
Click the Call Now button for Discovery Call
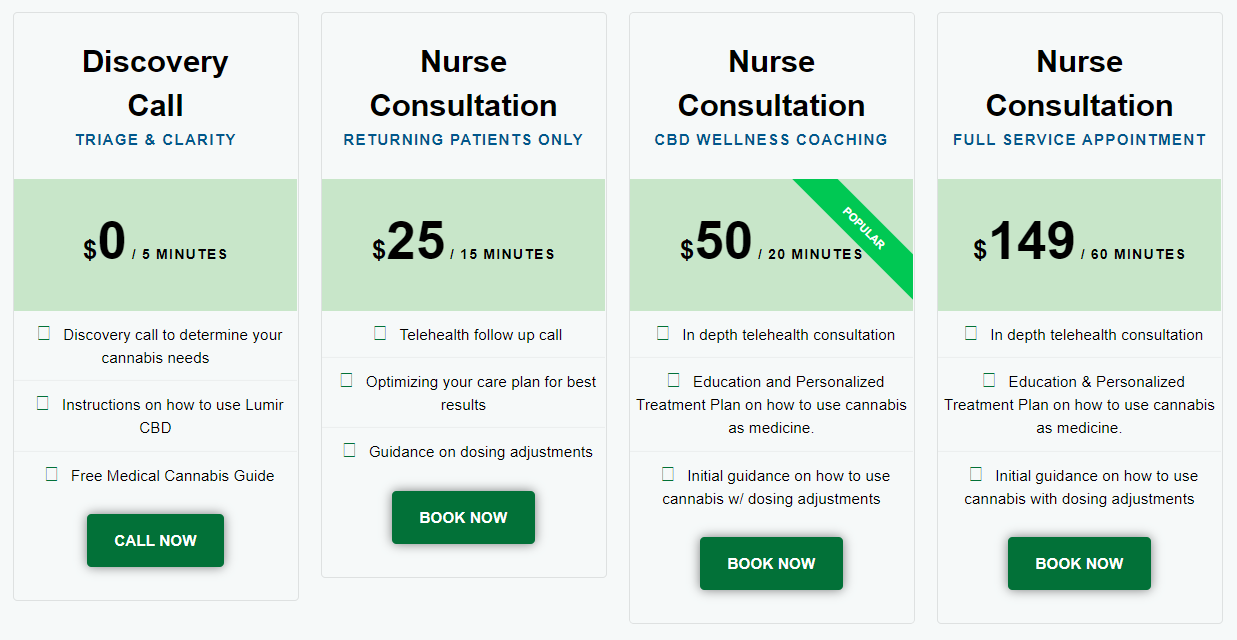tap(155, 540)
